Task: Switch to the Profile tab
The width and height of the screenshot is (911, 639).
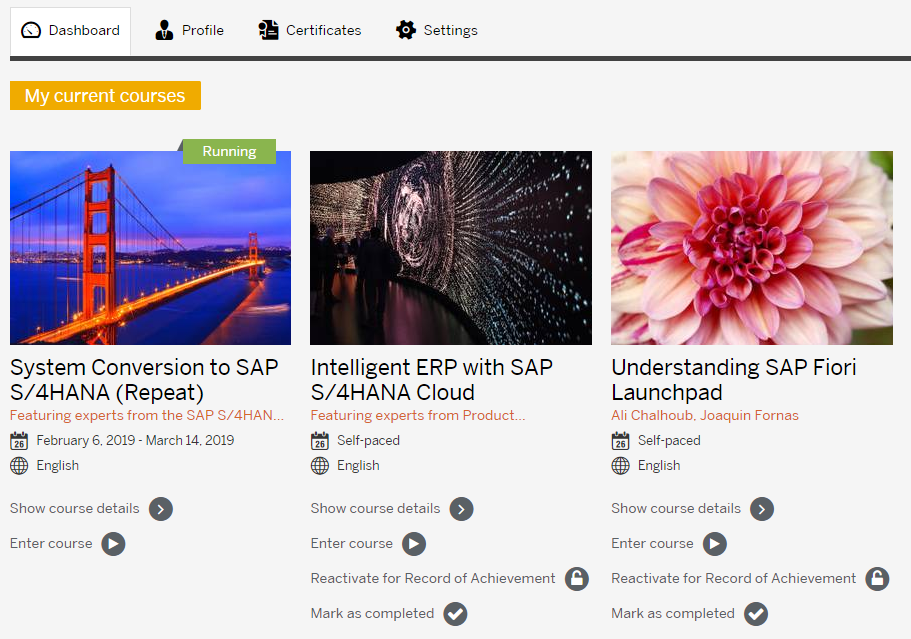Action: (x=189, y=30)
